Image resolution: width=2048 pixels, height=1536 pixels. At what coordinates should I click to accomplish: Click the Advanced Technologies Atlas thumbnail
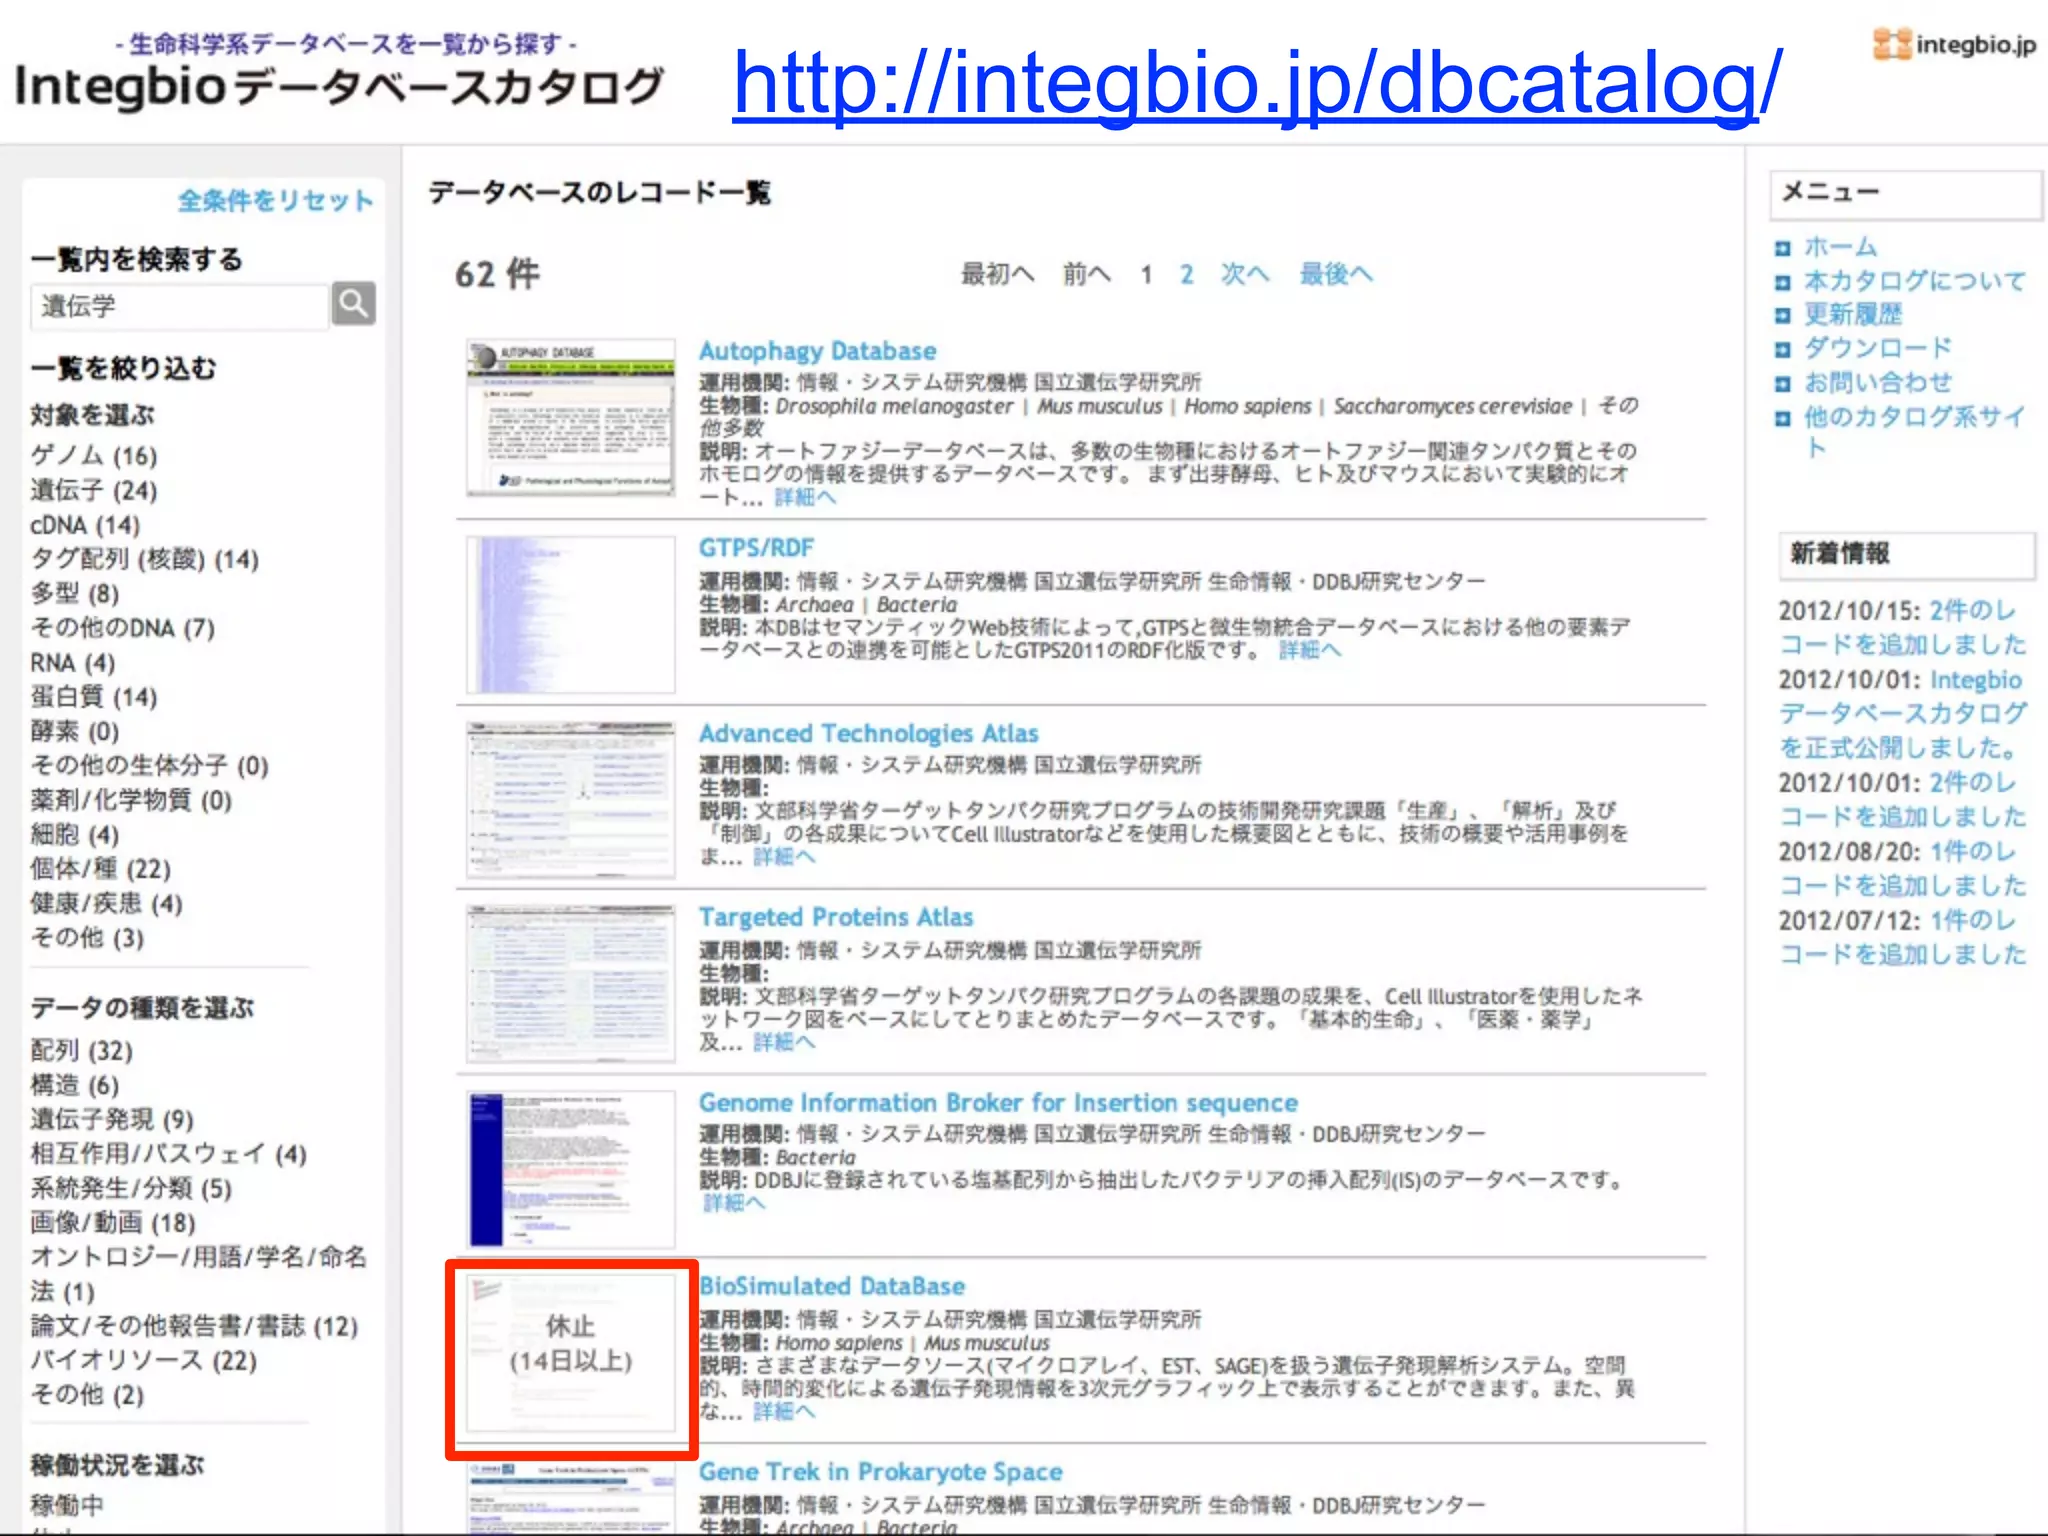pyautogui.click(x=571, y=800)
